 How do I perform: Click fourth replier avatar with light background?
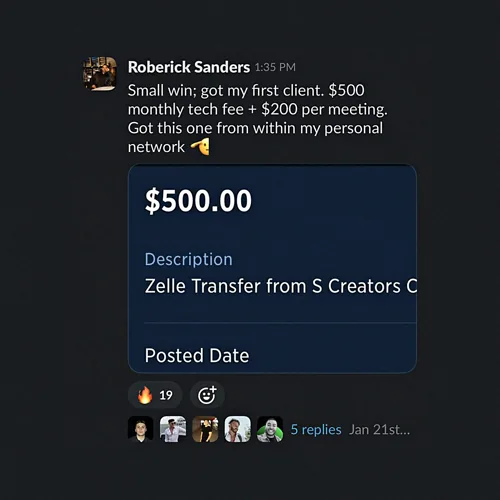[237, 429]
